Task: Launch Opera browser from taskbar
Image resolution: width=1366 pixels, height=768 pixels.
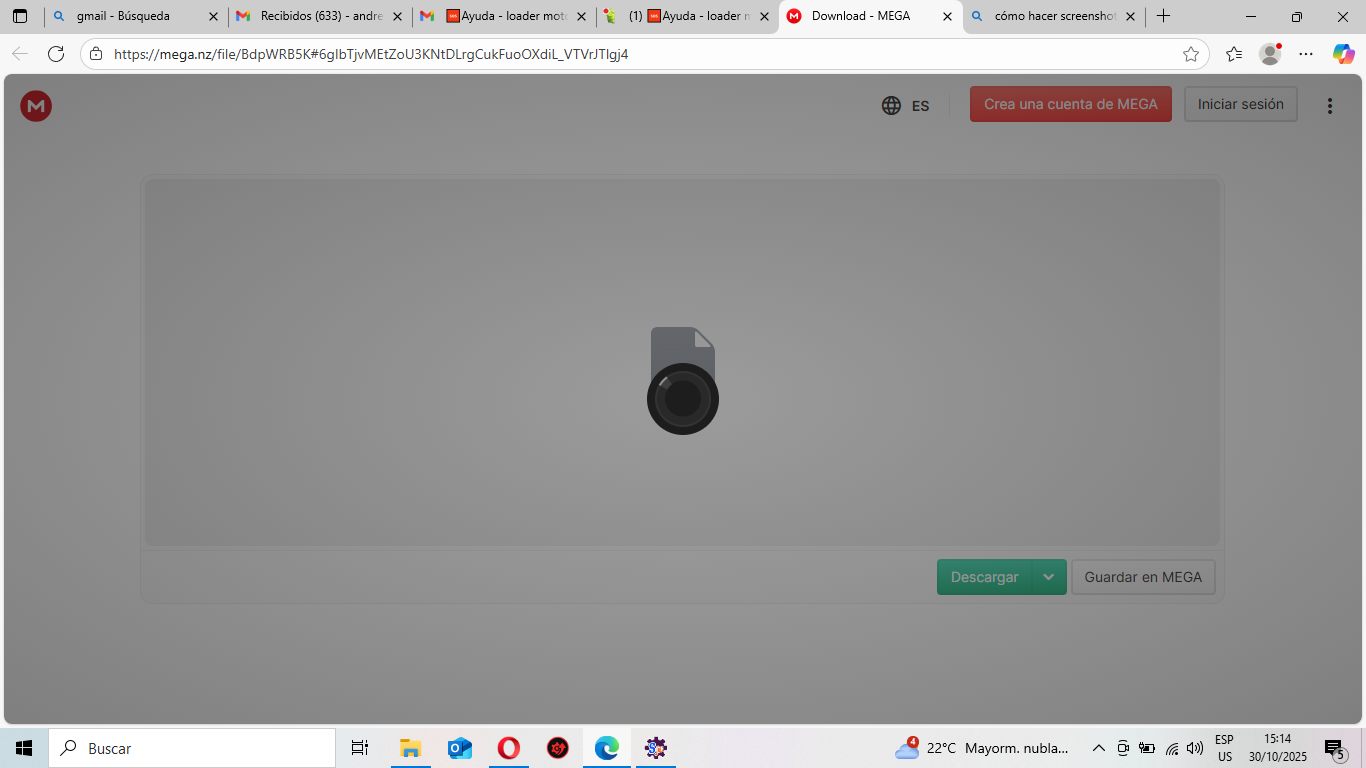Action: coord(508,748)
